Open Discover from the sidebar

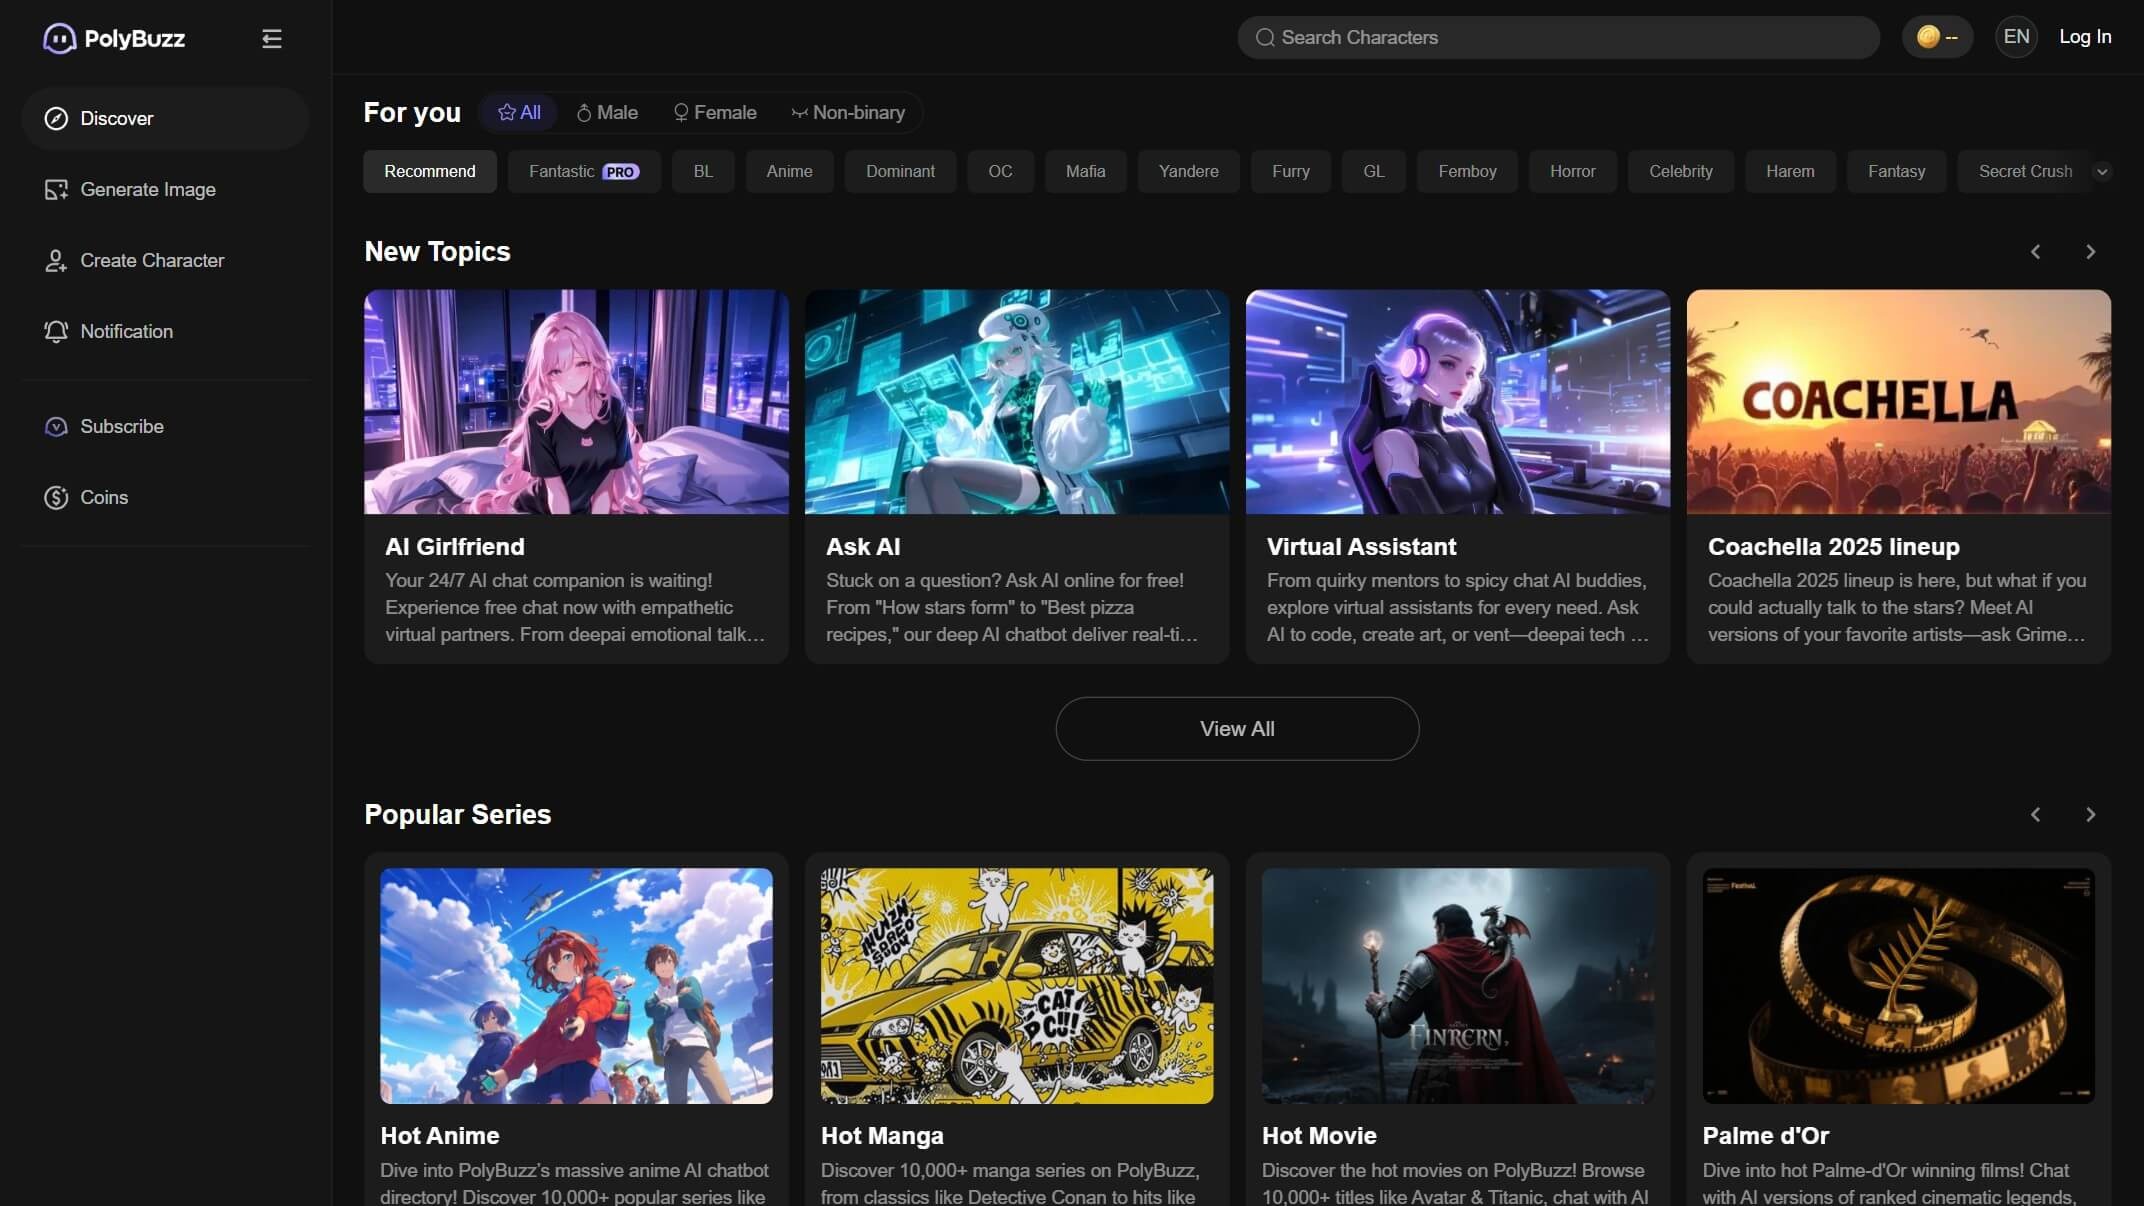point(116,118)
